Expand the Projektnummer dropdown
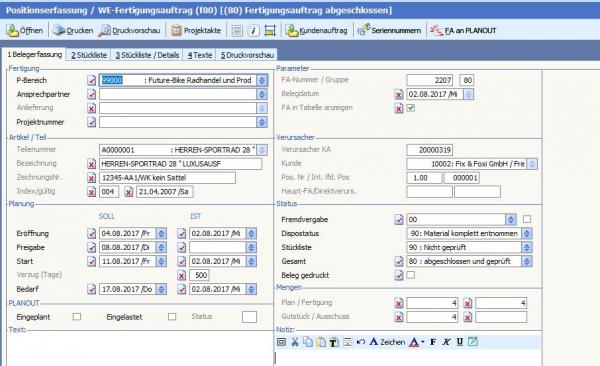The width and height of the screenshot is (600, 366). [262, 122]
